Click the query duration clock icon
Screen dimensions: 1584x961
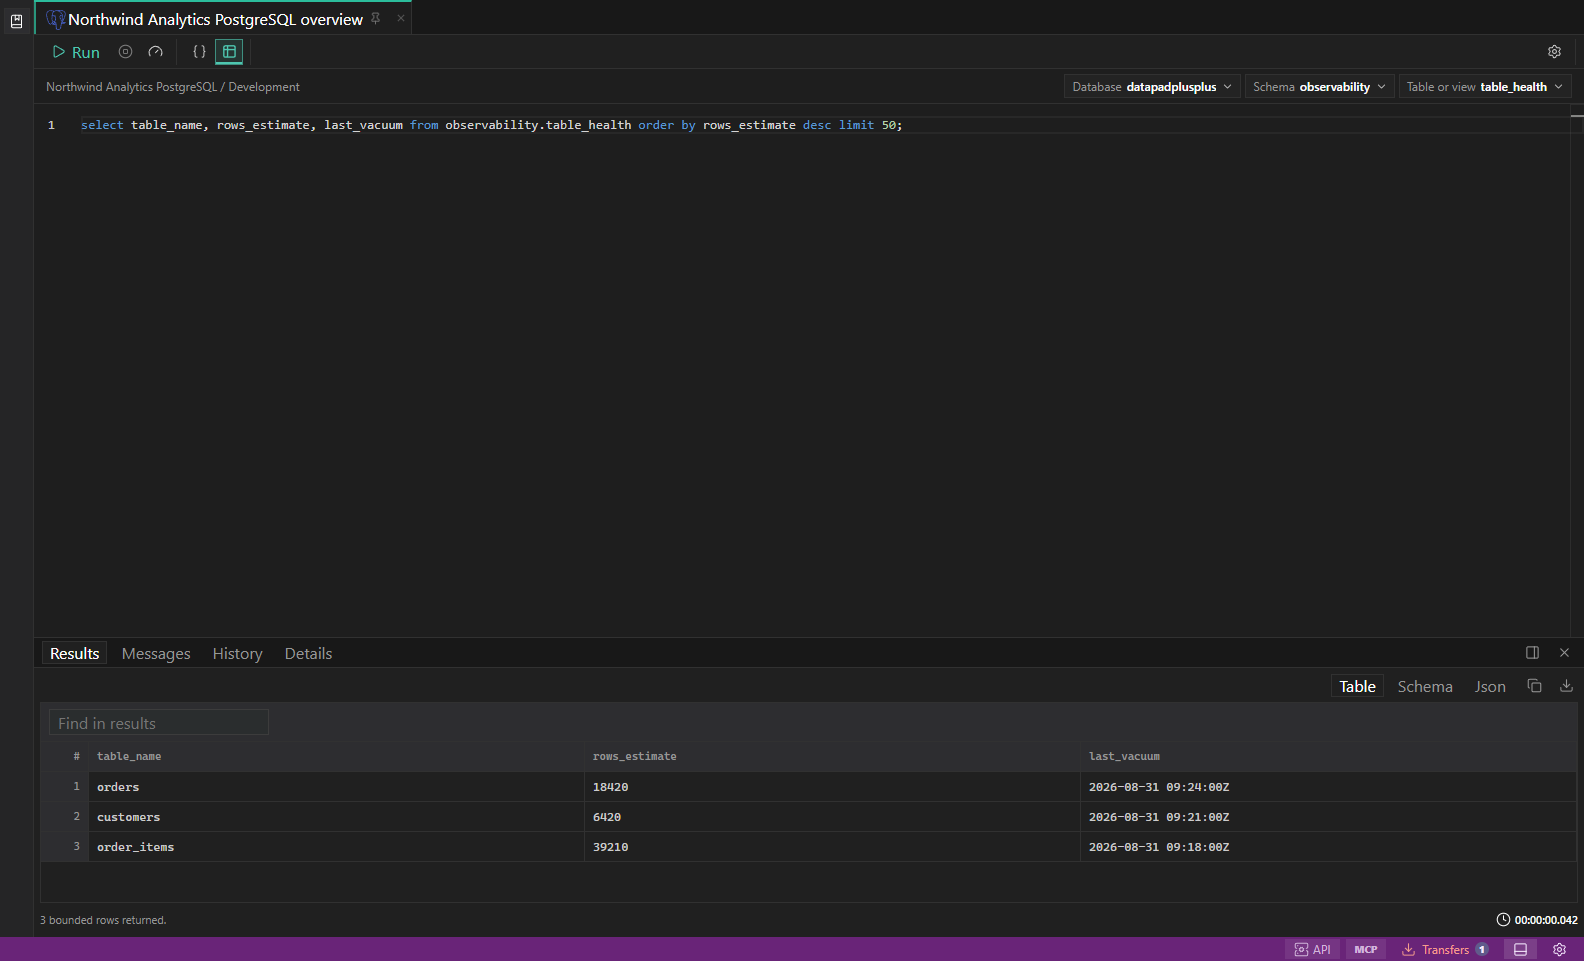click(1503, 920)
